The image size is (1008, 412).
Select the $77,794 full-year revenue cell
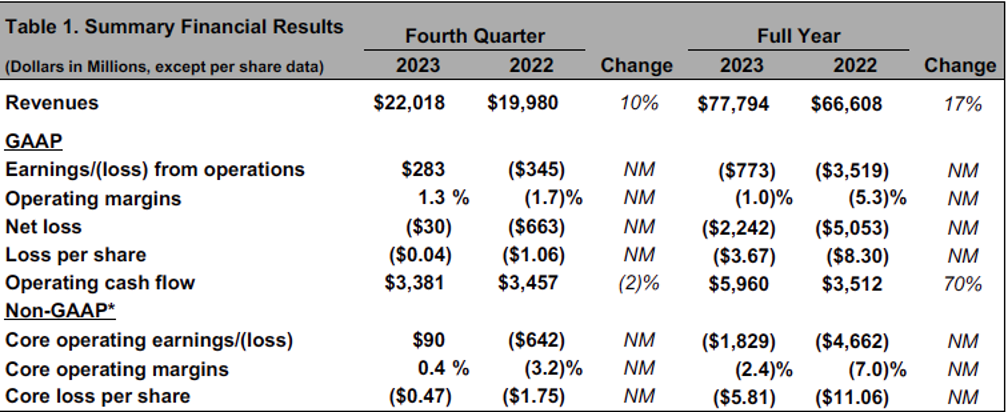[733, 103]
